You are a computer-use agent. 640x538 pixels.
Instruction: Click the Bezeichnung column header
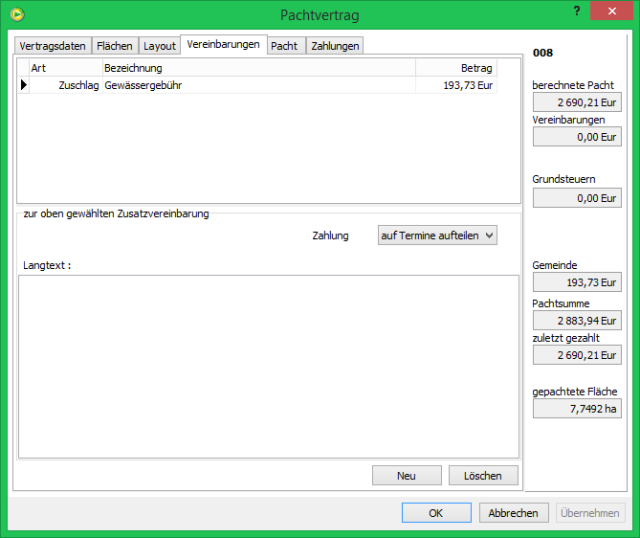[x=258, y=68]
